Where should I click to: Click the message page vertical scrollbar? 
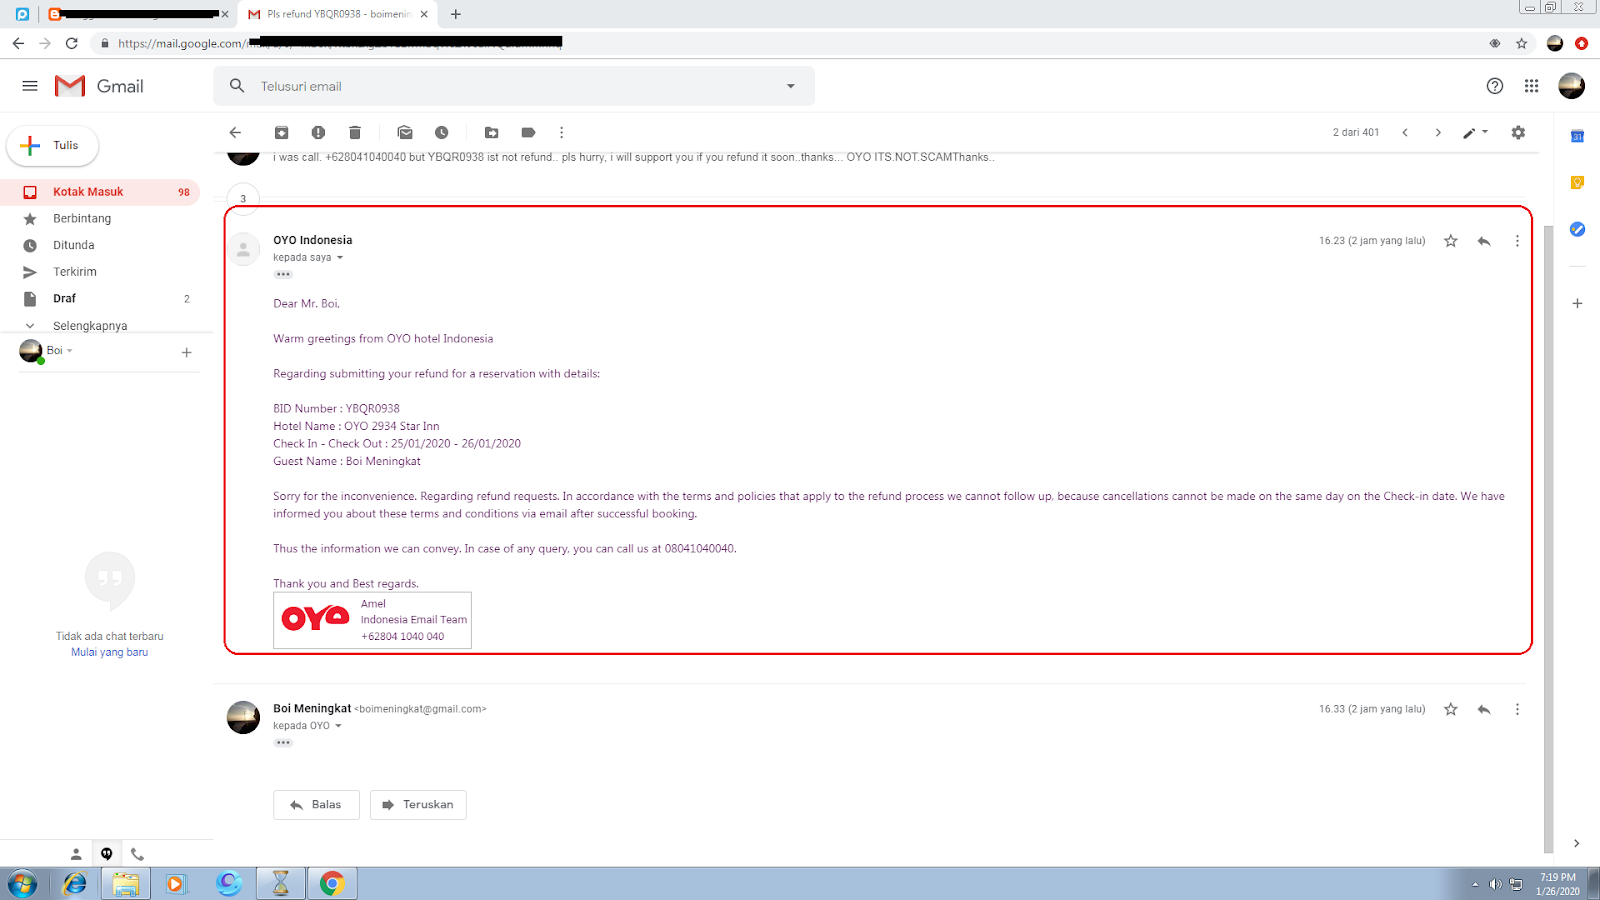tap(1549, 540)
